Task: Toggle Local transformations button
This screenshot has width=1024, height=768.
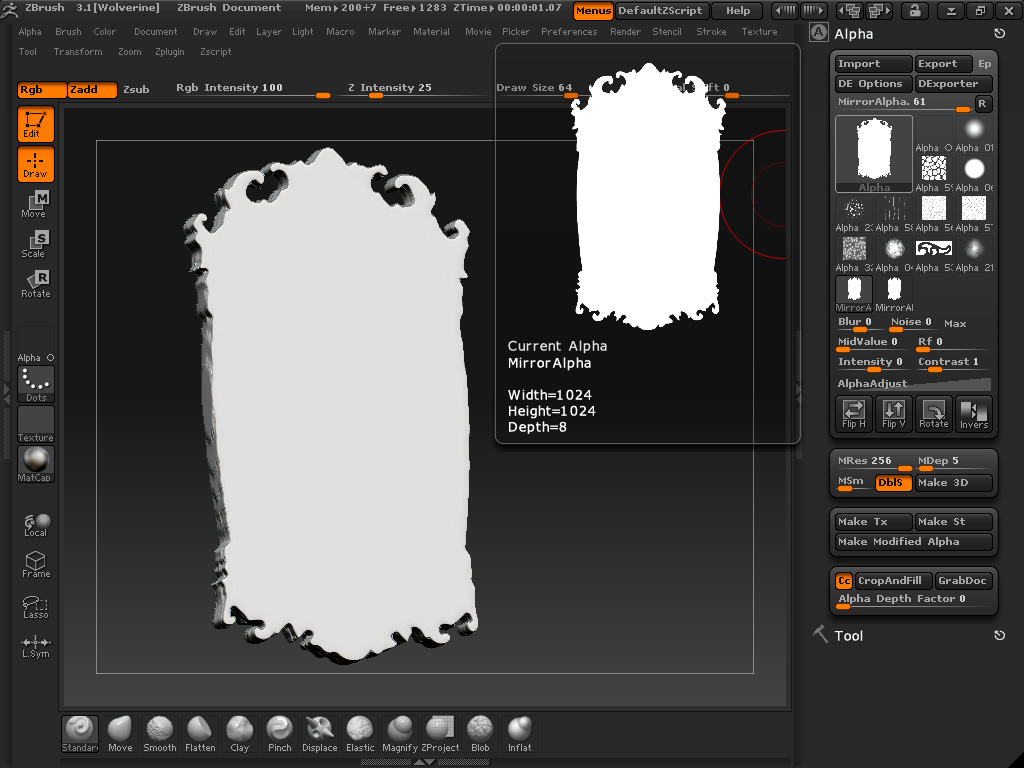Action: click(35, 525)
